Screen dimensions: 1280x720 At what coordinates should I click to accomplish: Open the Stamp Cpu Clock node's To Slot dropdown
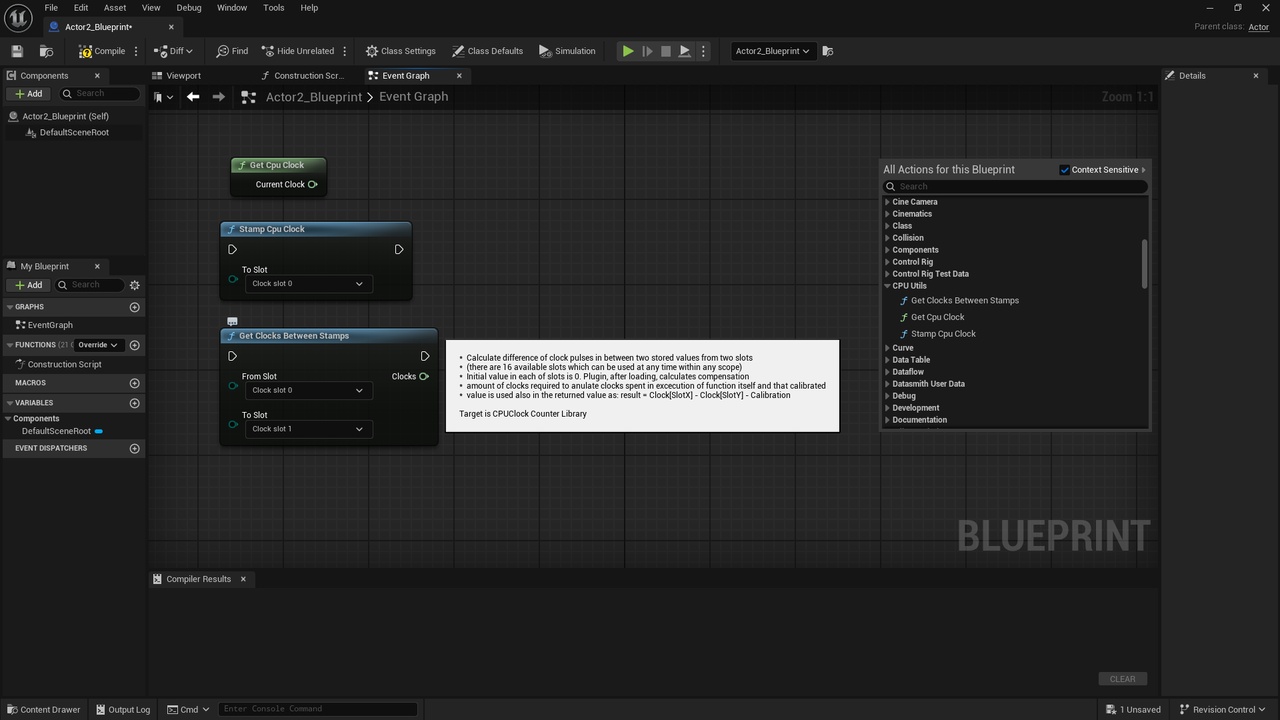[308, 284]
